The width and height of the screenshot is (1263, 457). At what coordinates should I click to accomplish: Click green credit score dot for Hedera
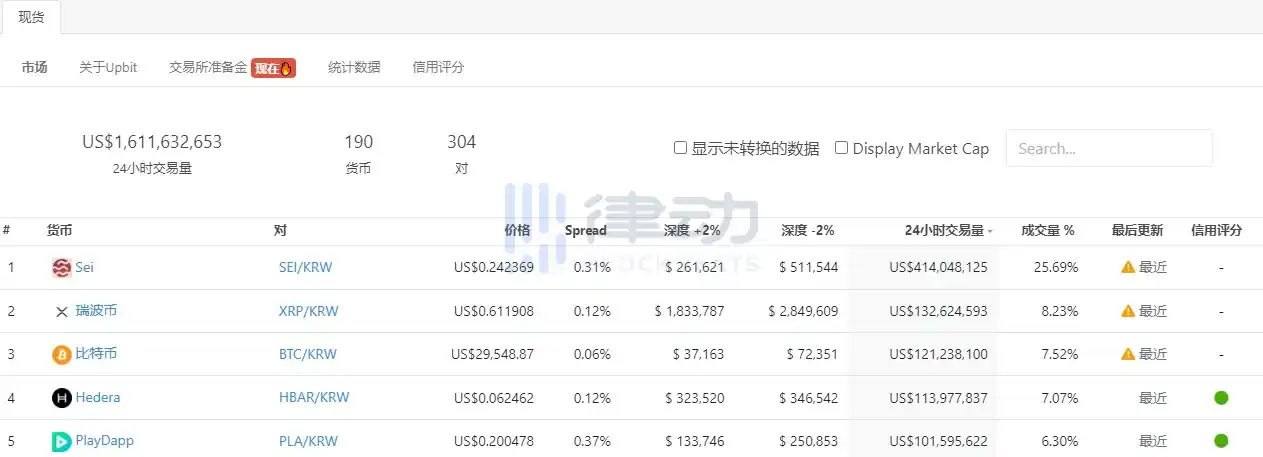click(x=1221, y=398)
